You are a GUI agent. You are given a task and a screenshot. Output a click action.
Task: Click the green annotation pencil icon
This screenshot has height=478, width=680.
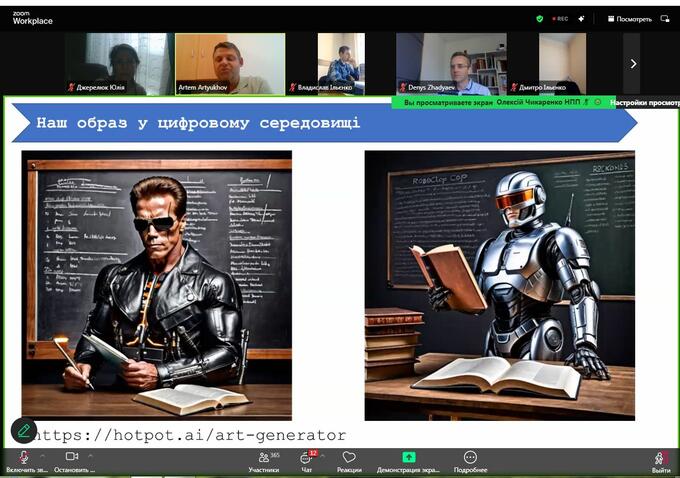[24, 430]
